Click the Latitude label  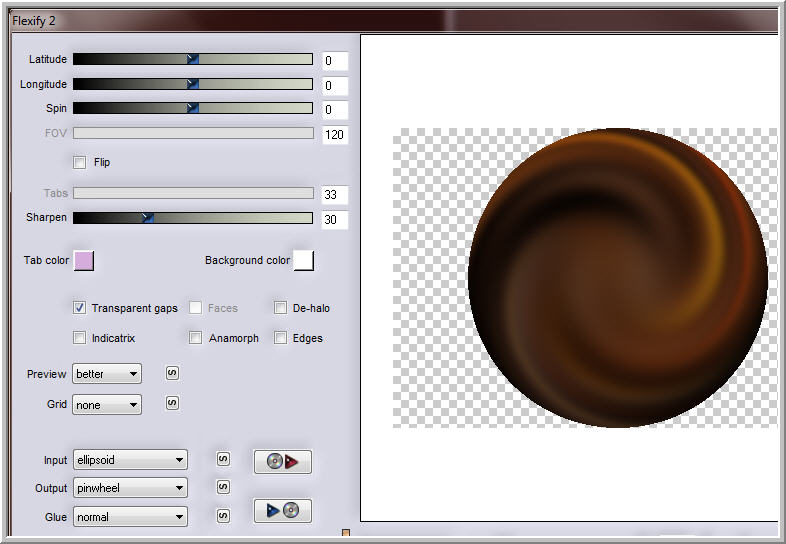click(48, 59)
